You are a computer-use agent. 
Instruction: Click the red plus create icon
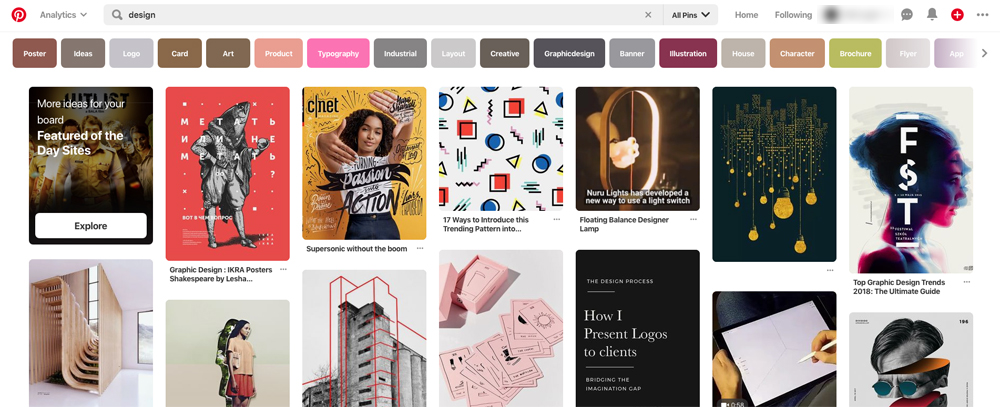point(957,15)
